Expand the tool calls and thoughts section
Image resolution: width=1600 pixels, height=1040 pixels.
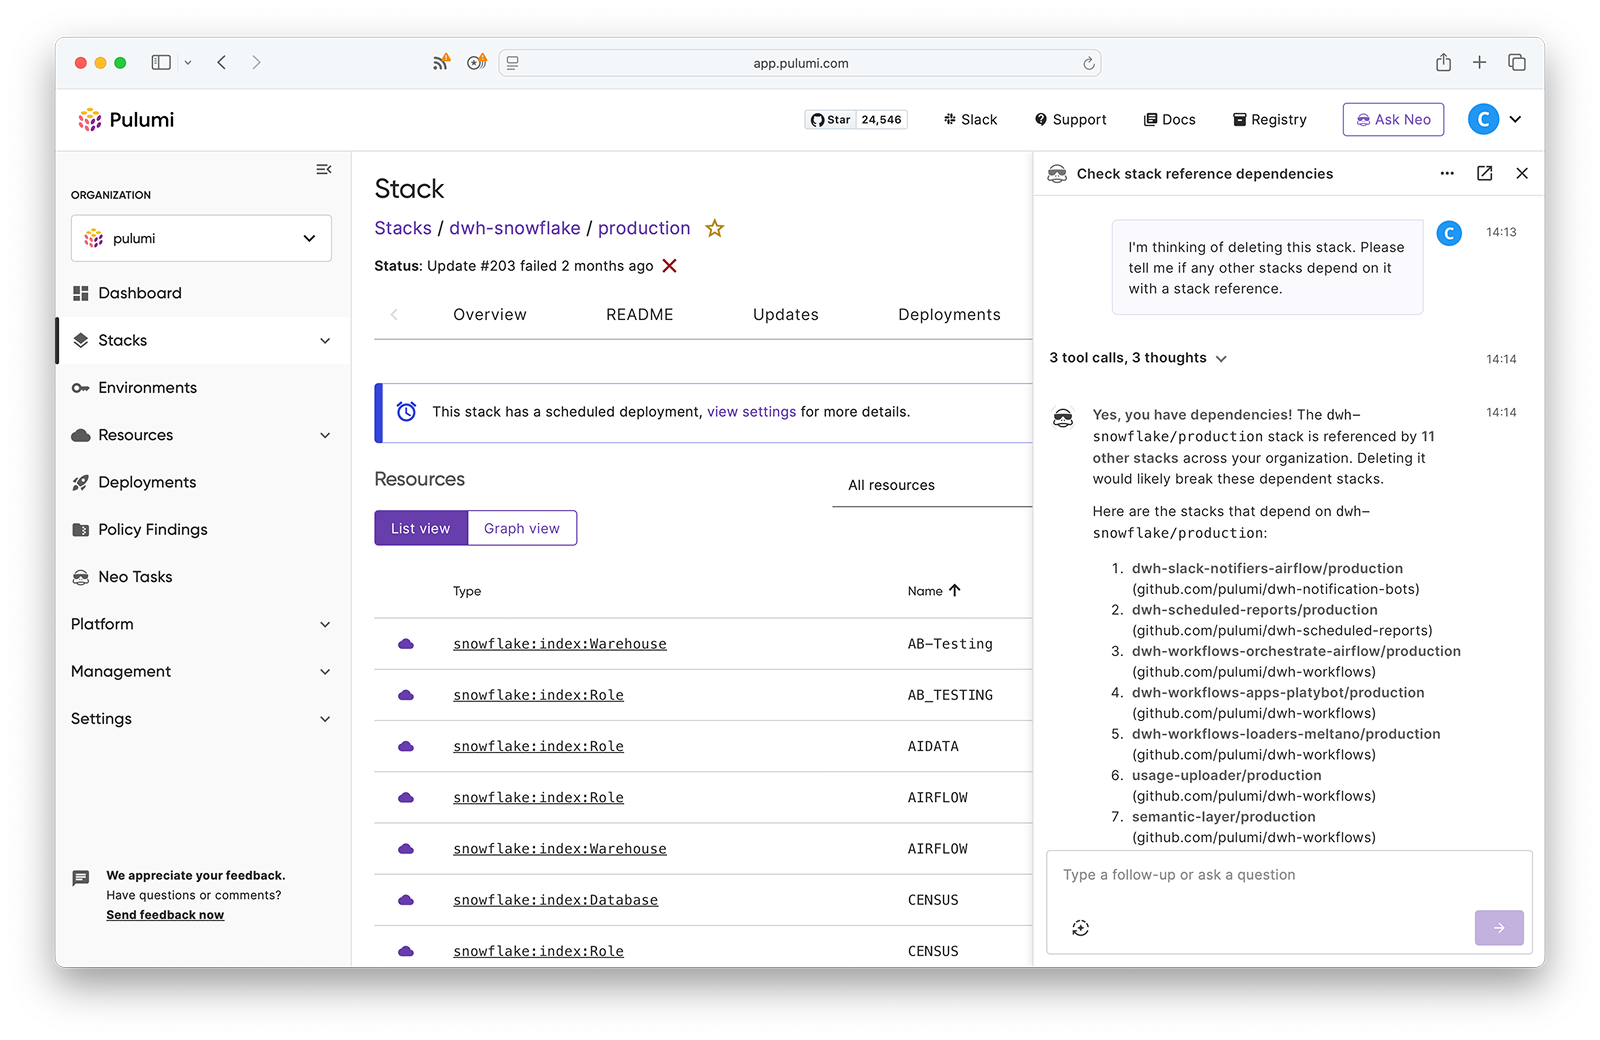tap(1137, 358)
